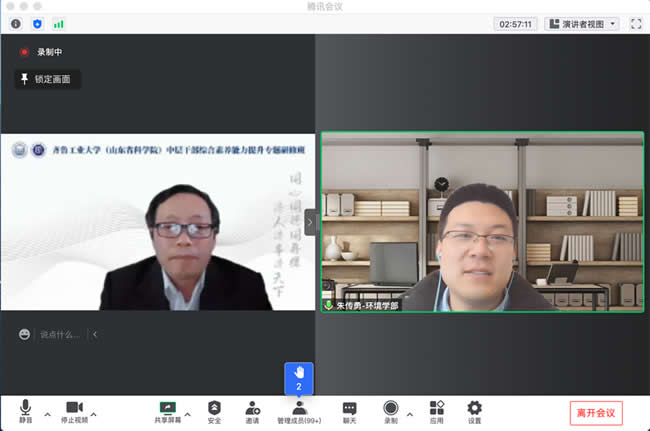Image resolution: width=650 pixels, height=431 pixels.
Task: Mute the microphone (静音)
Action: click(x=25, y=410)
